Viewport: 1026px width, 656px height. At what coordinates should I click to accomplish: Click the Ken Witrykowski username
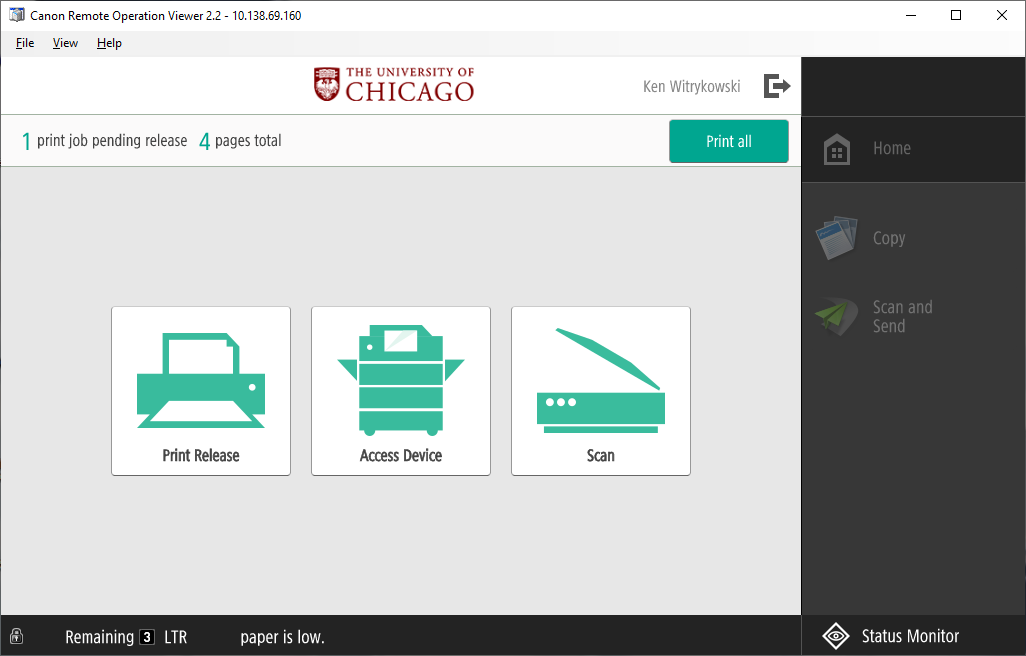click(x=691, y=86)
